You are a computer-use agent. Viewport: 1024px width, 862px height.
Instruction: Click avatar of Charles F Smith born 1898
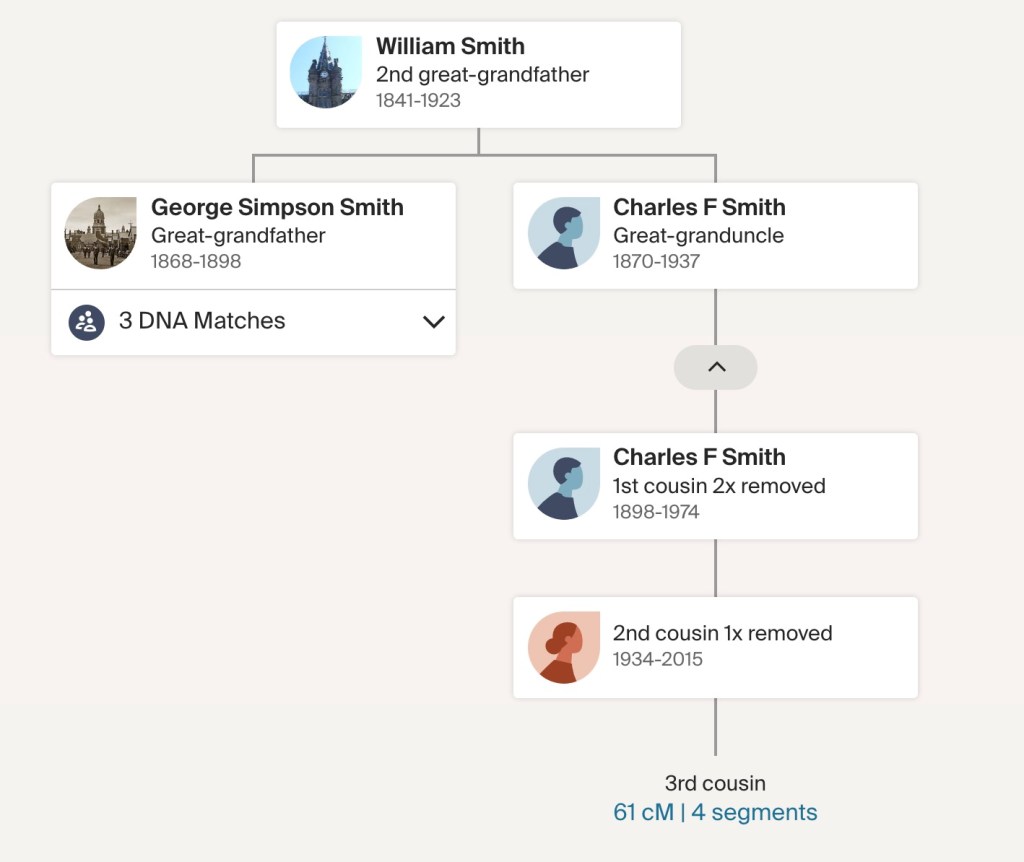(563, 483)
